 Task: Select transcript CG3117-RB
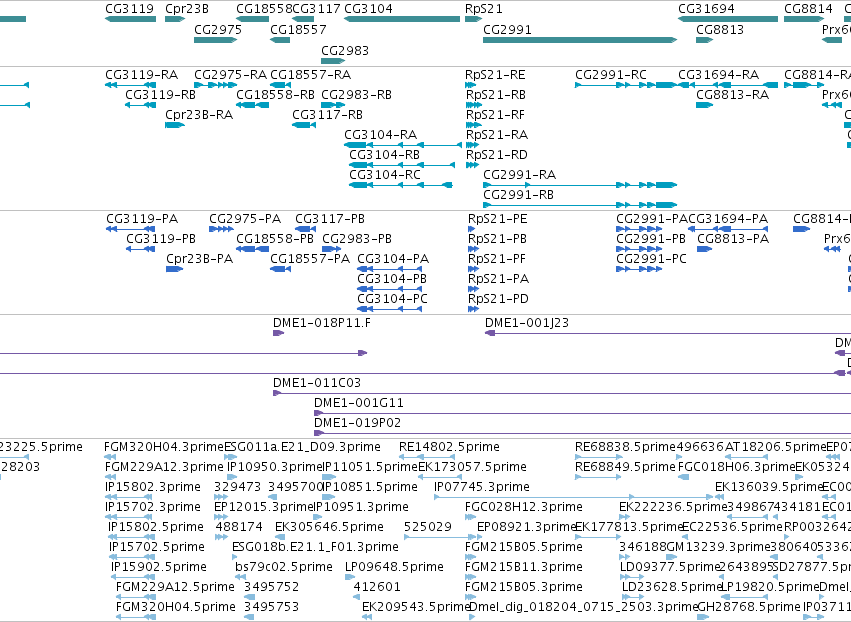(327, 115)
